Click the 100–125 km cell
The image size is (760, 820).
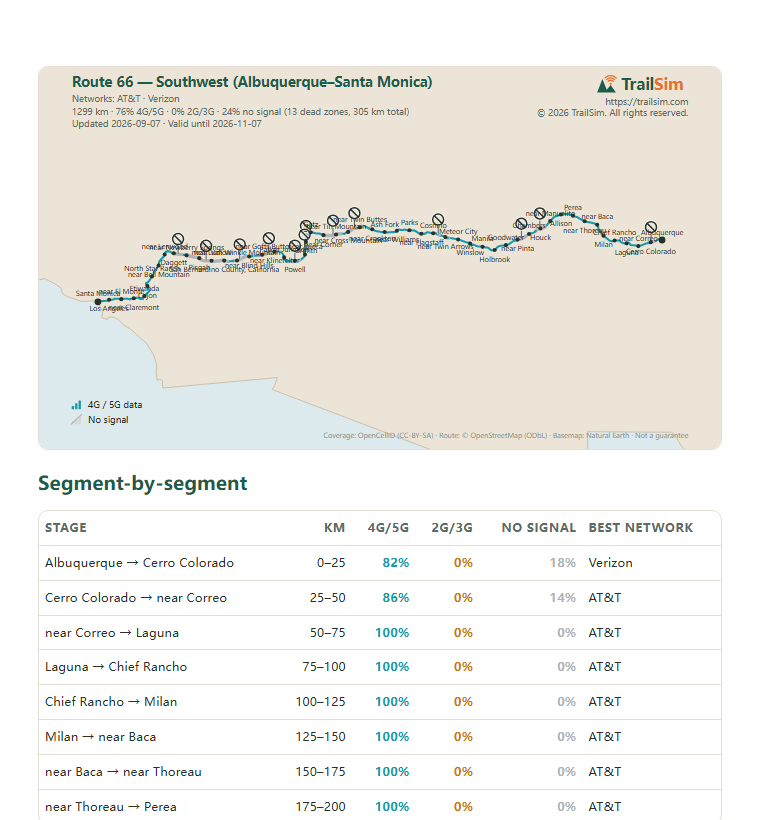321,702
